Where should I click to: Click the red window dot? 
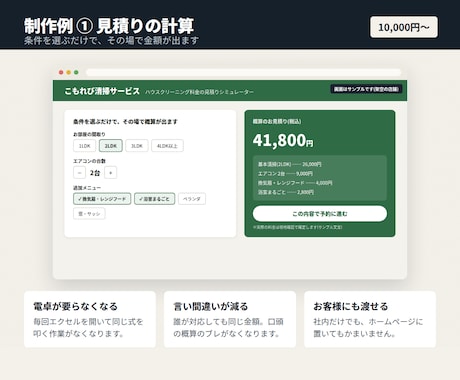(x=61, y=72)
